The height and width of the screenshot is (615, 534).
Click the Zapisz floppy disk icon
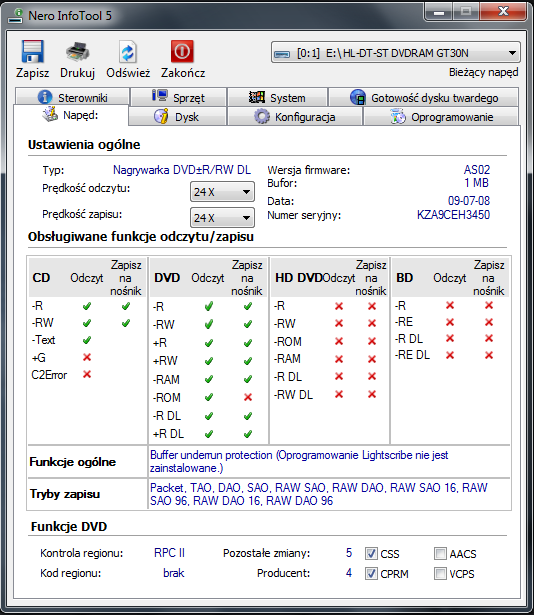33,51
